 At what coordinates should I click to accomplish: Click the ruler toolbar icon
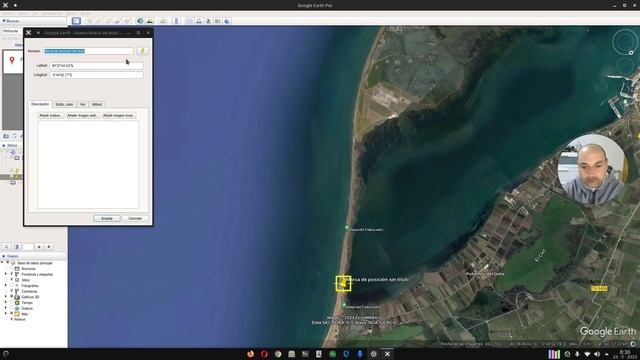click(176, 20)
